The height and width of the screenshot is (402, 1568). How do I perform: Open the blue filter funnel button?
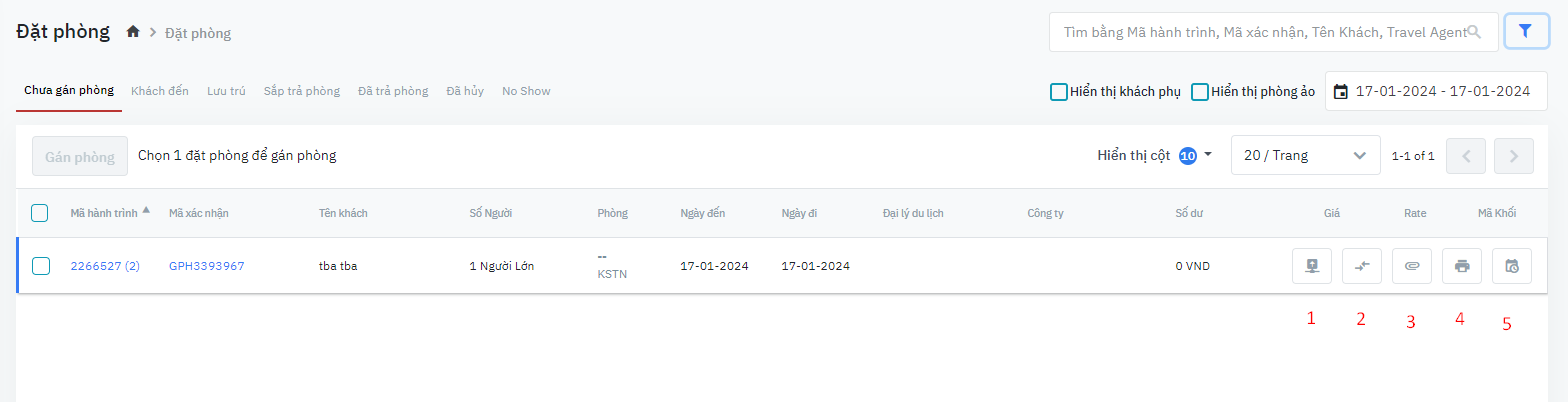point(1526,32)
